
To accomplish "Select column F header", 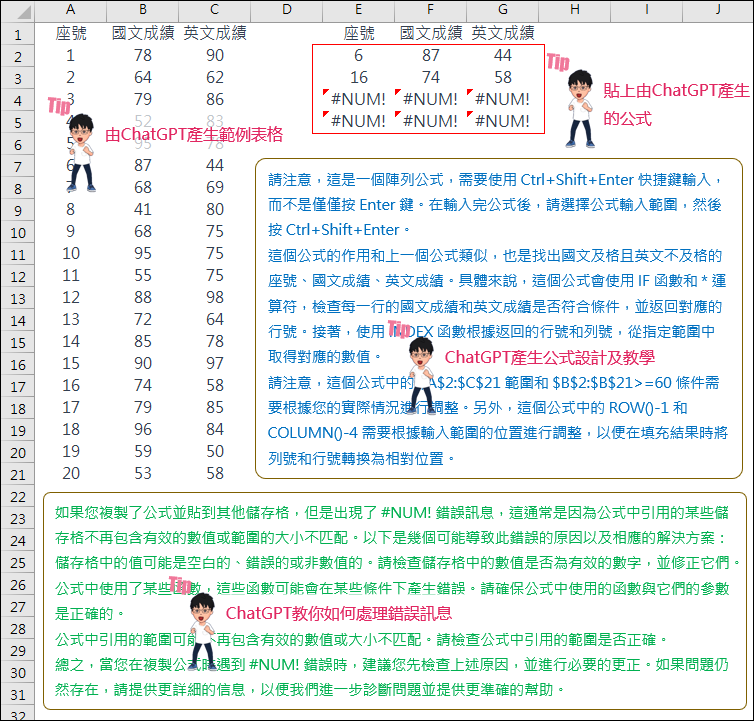I will 430,10.
